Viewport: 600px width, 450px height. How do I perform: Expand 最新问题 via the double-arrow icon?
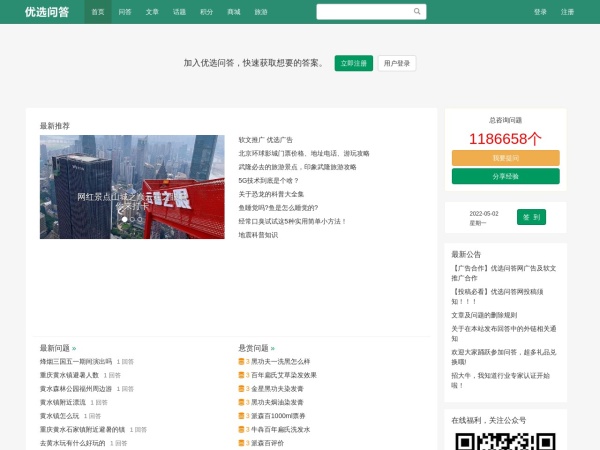74,348
